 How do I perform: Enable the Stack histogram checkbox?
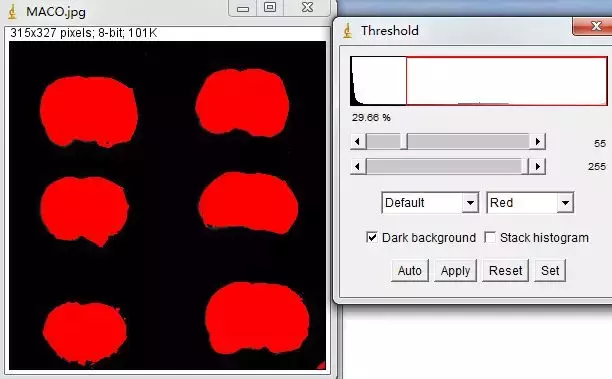click(x=490, y=237)
